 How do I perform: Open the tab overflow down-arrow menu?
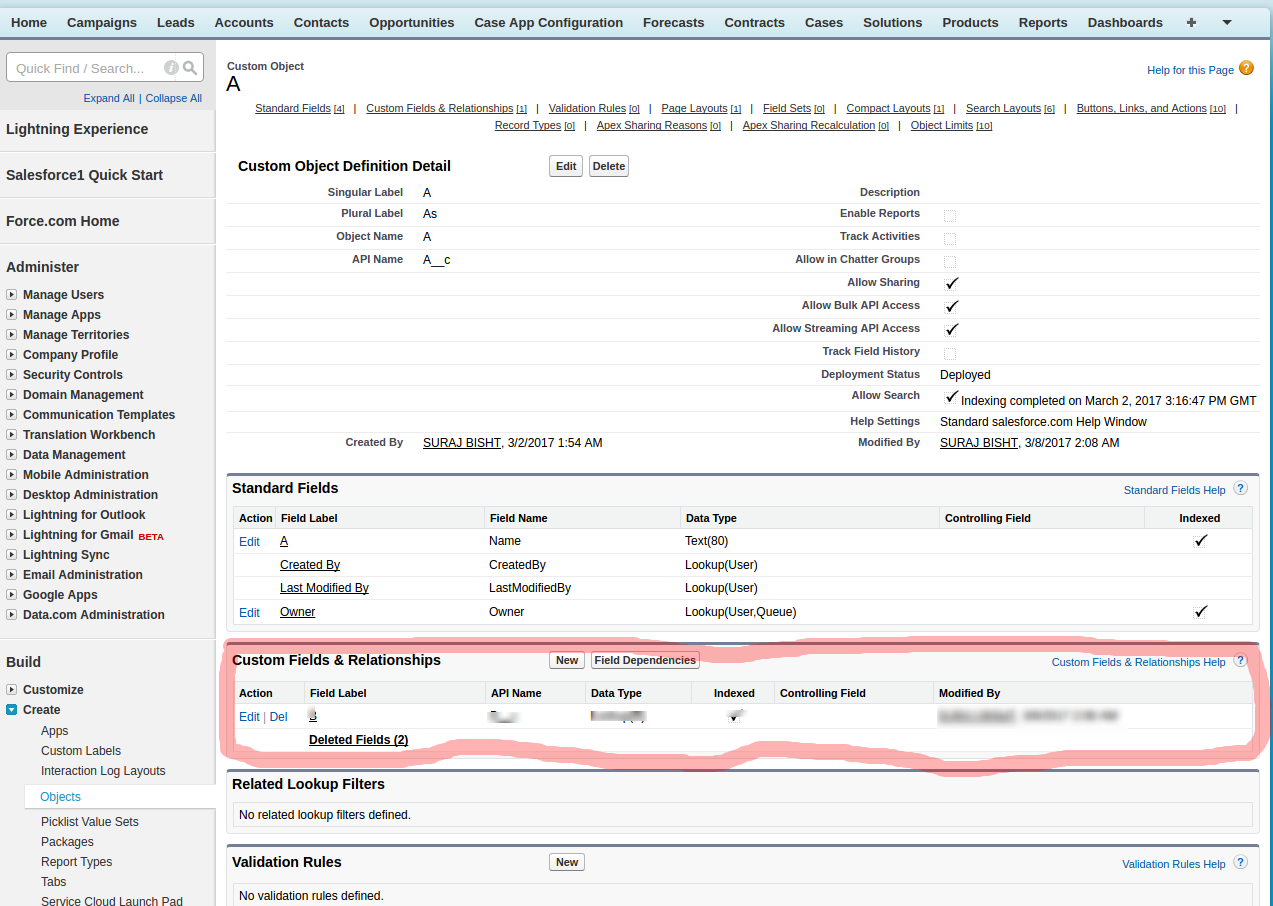[x=1226, y=22]
